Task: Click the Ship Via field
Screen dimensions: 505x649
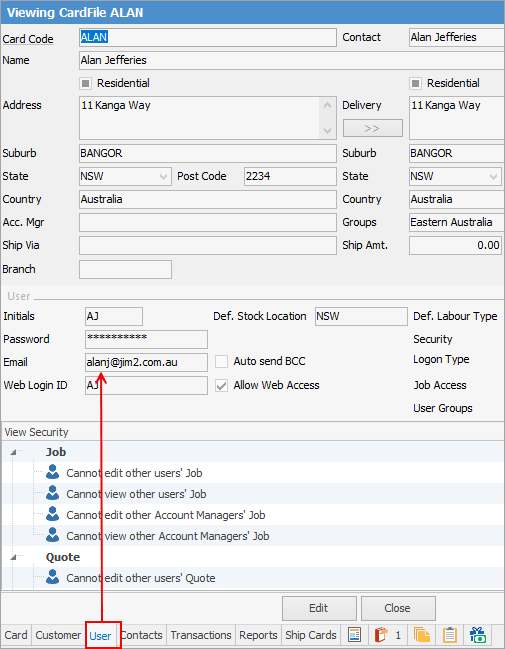Action: pos(208,245)
